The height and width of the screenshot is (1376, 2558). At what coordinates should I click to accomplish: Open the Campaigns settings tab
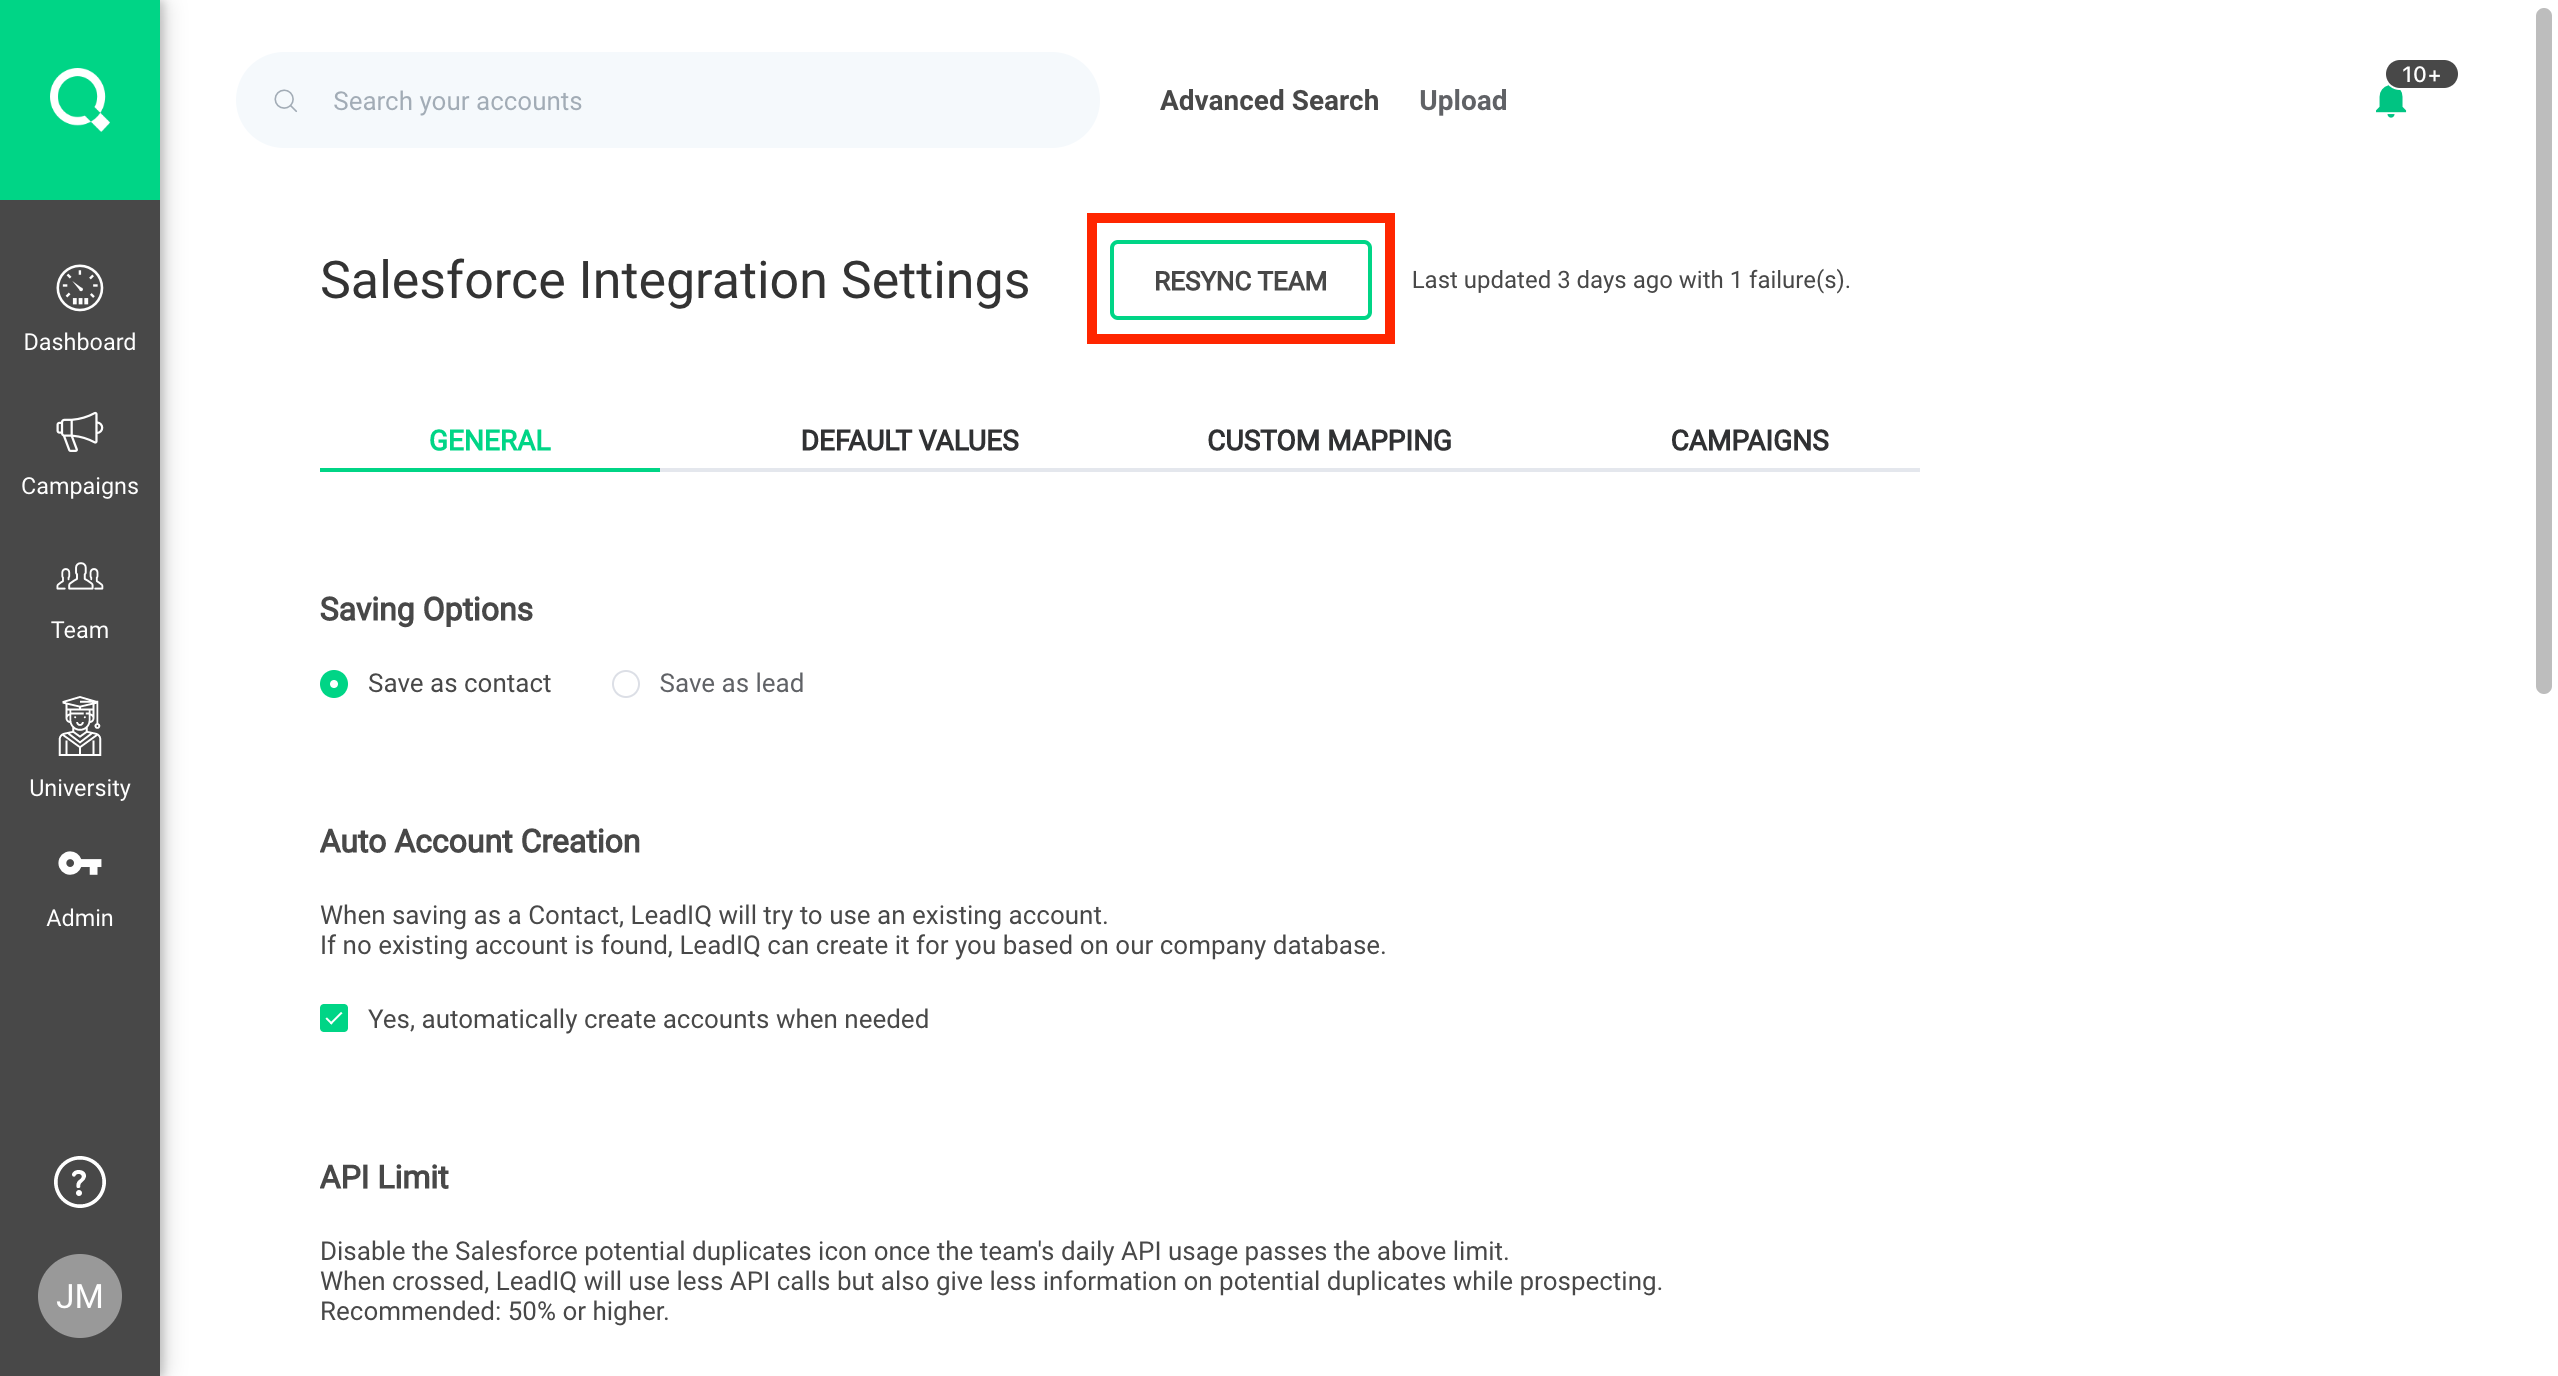[x=1749, y=441]
